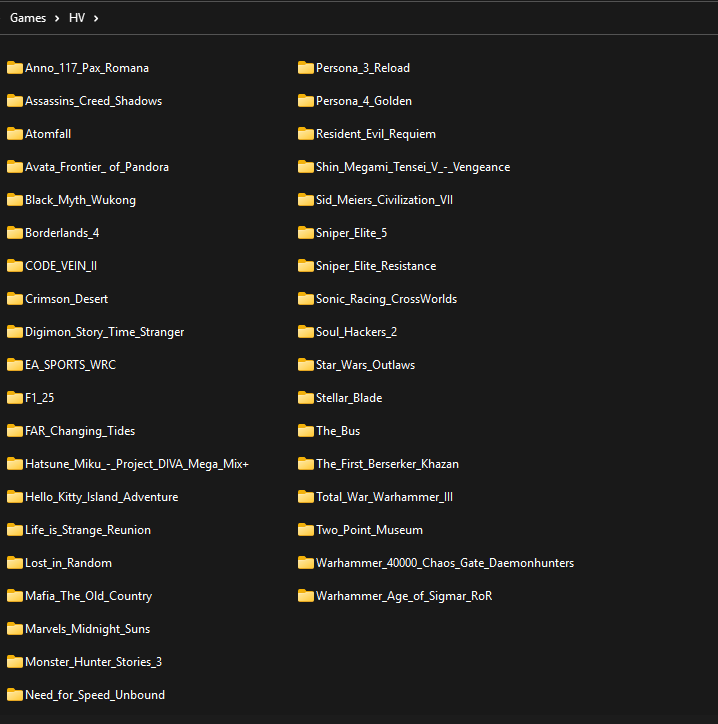Select the Marvels_Midnight_Suns folder icon
The image size is (718, 724).
15,629
